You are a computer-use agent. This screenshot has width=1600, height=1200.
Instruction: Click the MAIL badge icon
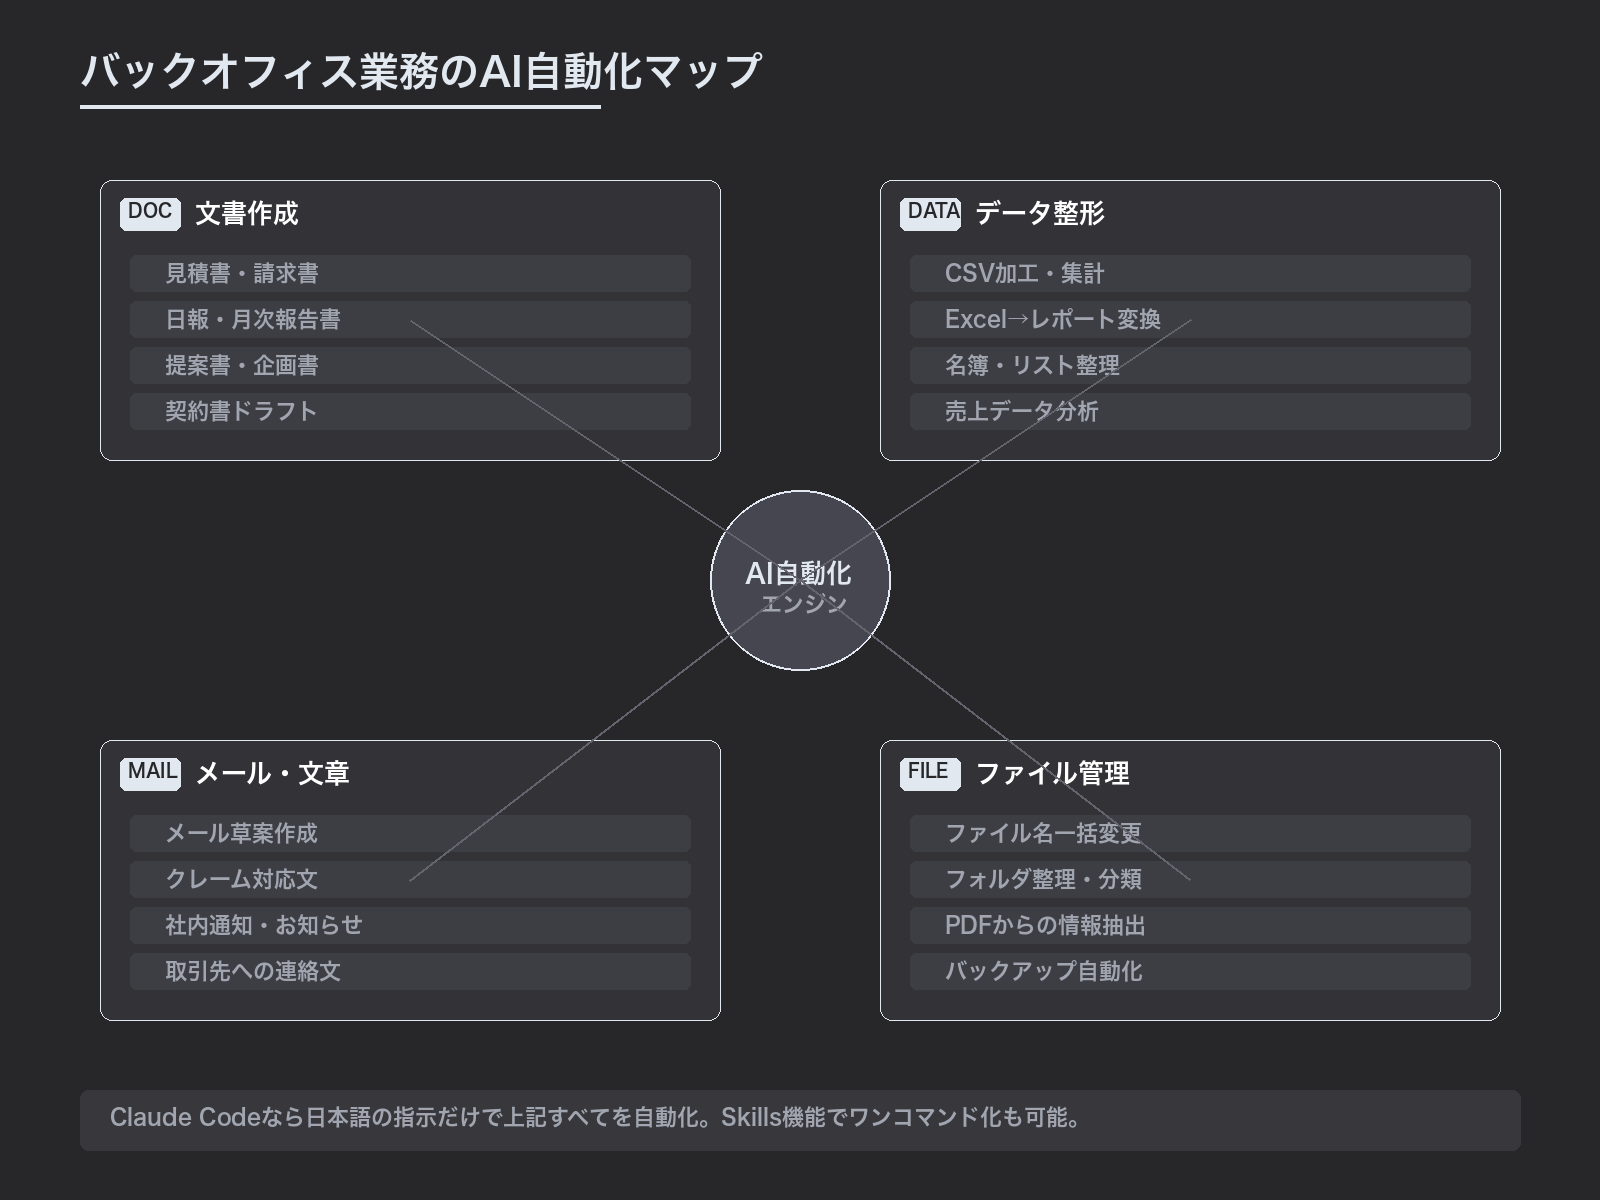pos(150,773)
